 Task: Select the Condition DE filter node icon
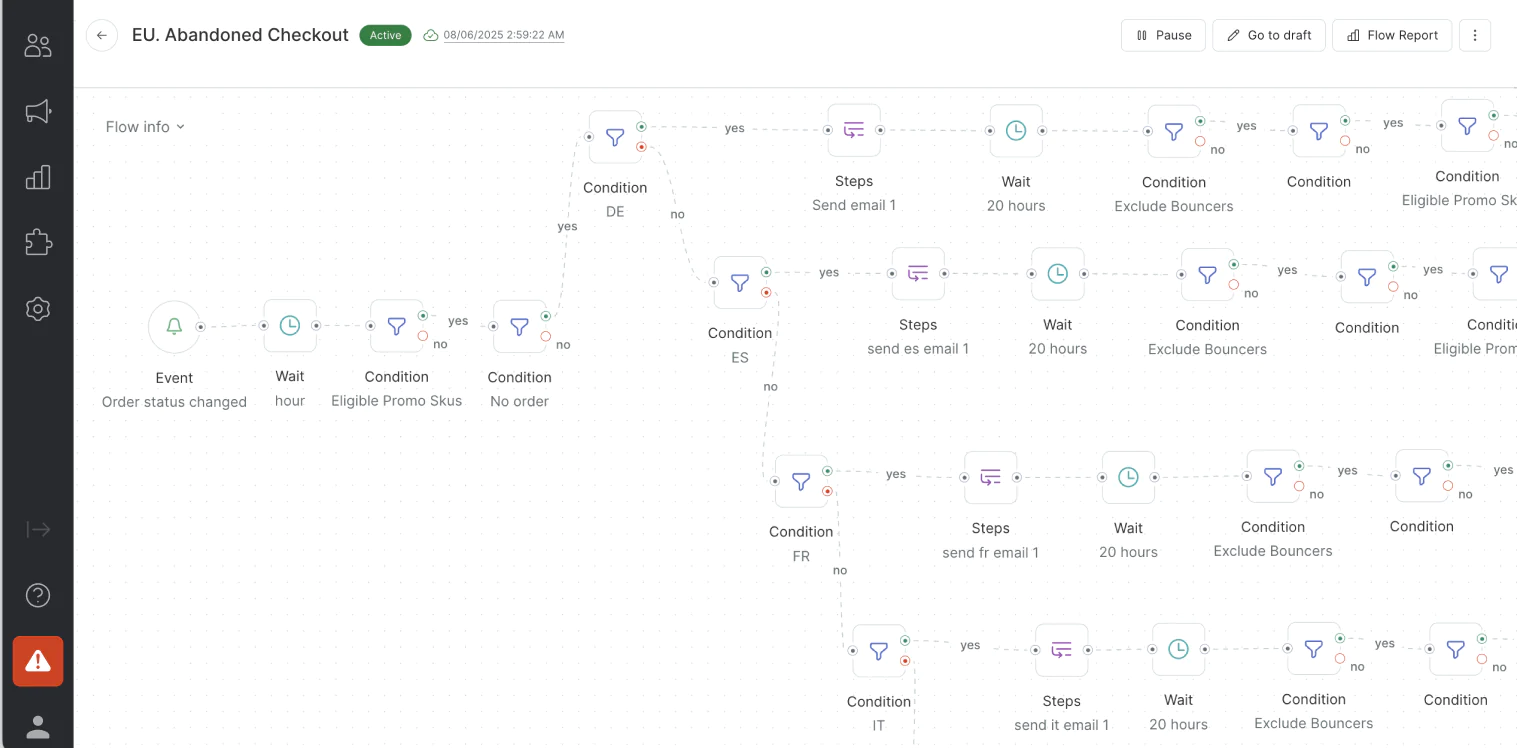pos(614,137)
